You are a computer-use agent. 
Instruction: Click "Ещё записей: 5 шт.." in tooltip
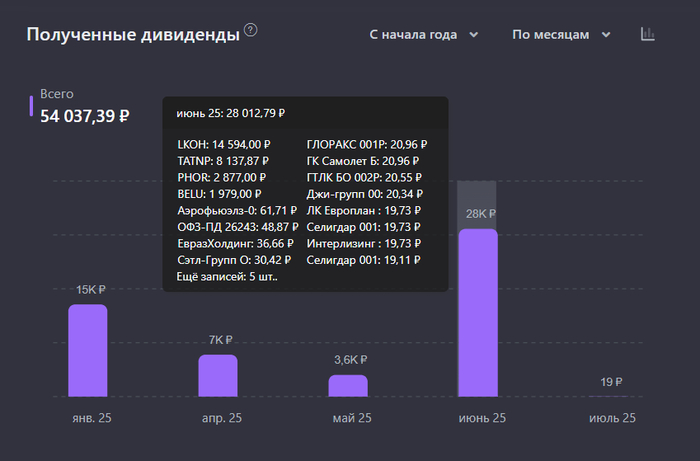227,276
